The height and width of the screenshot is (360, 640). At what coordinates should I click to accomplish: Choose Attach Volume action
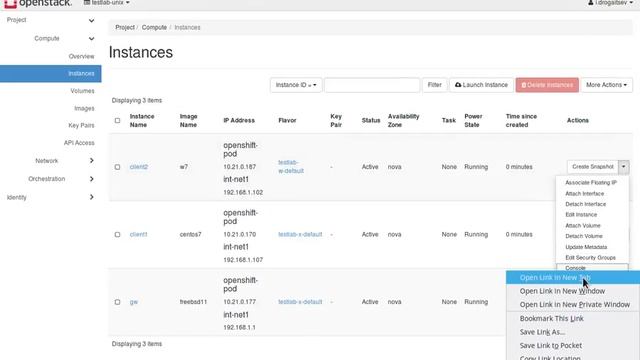(582, 226)
